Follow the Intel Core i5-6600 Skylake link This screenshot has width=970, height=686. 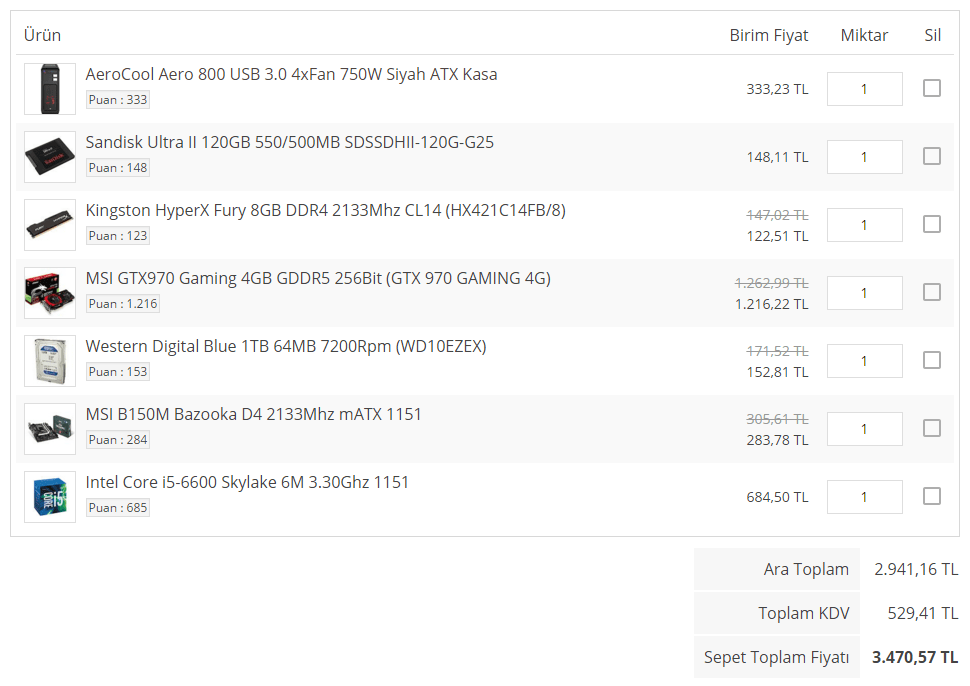pos(247,482)
